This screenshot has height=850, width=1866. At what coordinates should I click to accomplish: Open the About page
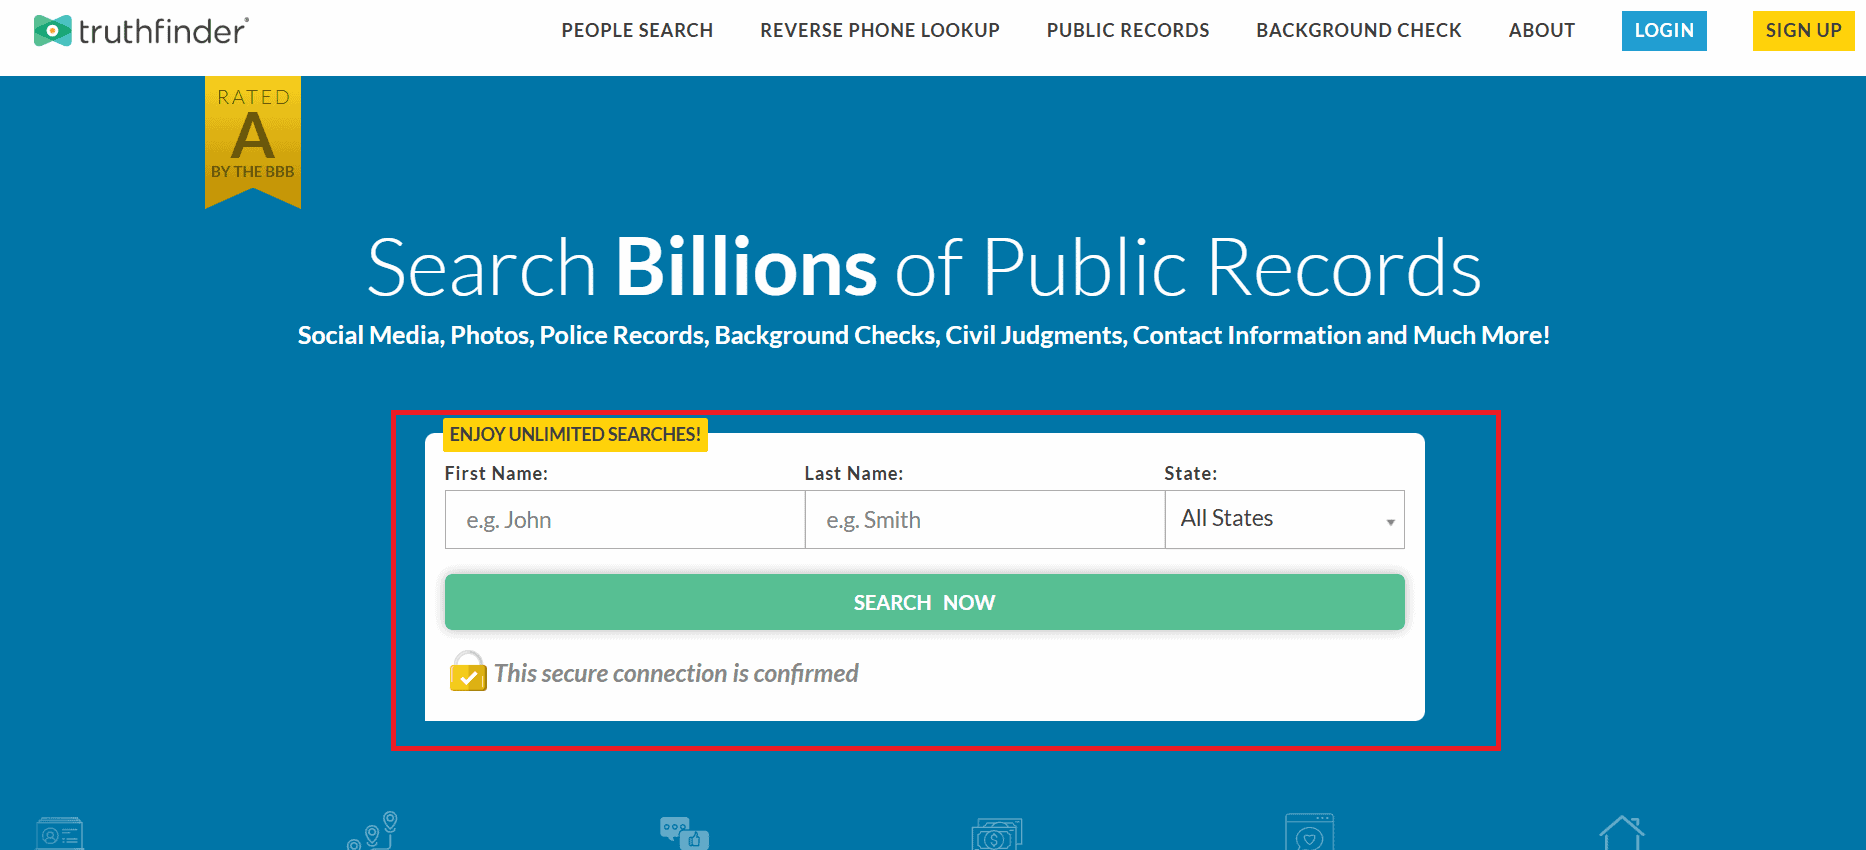click(1541, 30)
